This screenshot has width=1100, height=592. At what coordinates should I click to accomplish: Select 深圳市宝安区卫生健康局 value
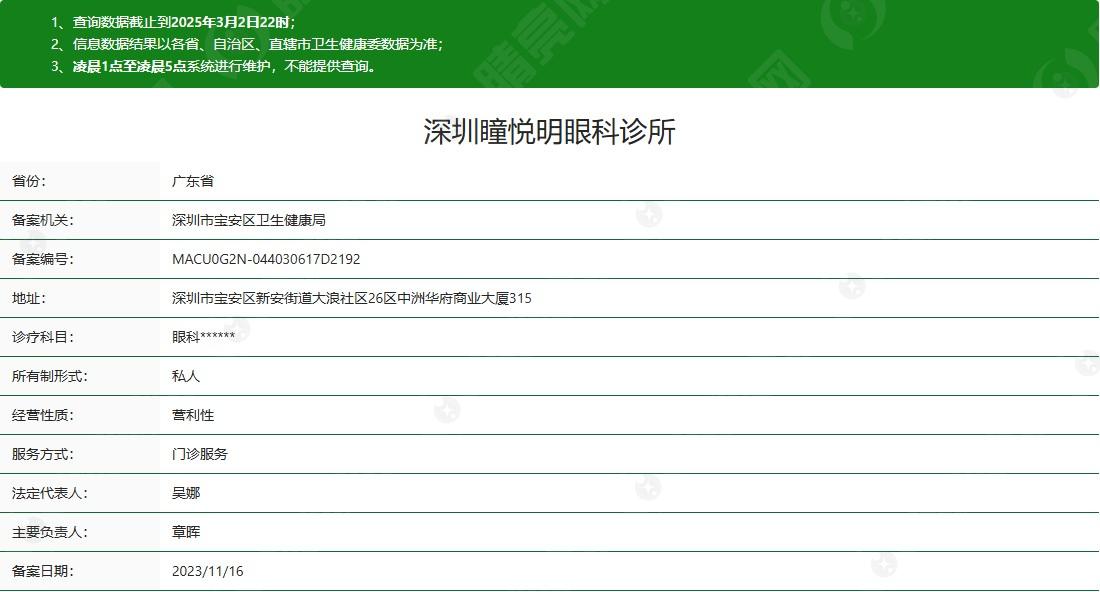[249, 220]
